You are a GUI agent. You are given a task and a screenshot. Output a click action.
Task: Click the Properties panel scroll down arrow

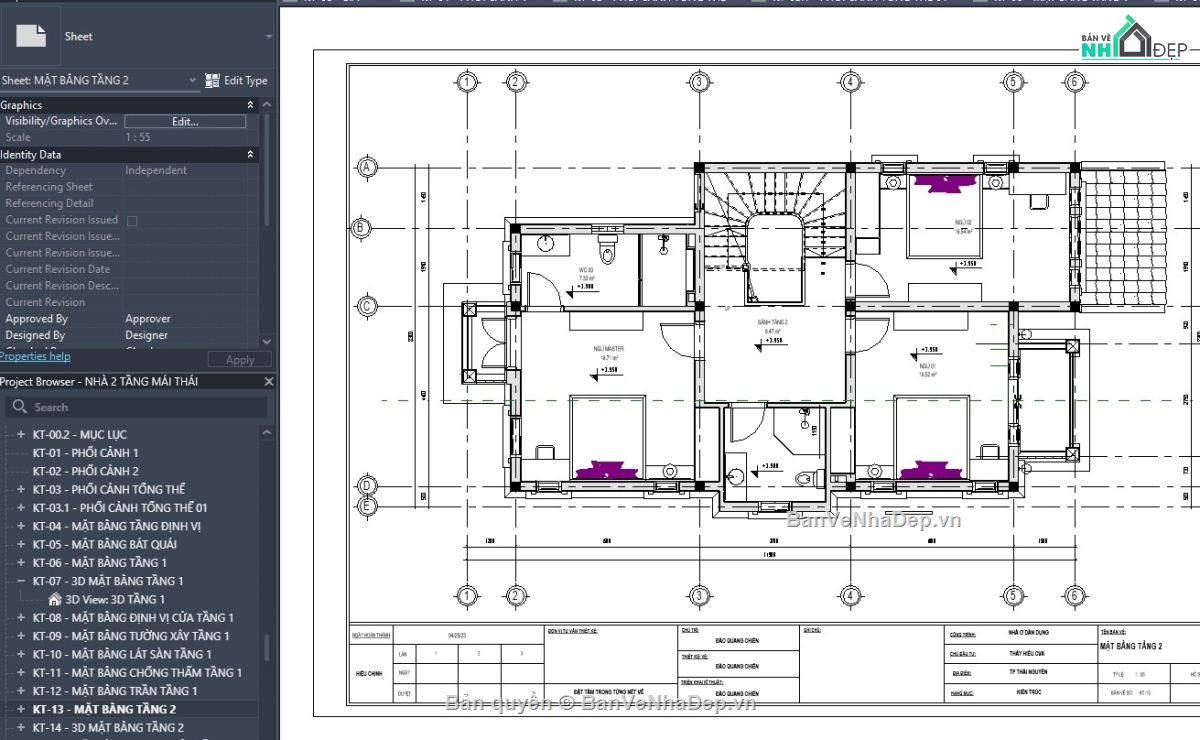point(266,341)
